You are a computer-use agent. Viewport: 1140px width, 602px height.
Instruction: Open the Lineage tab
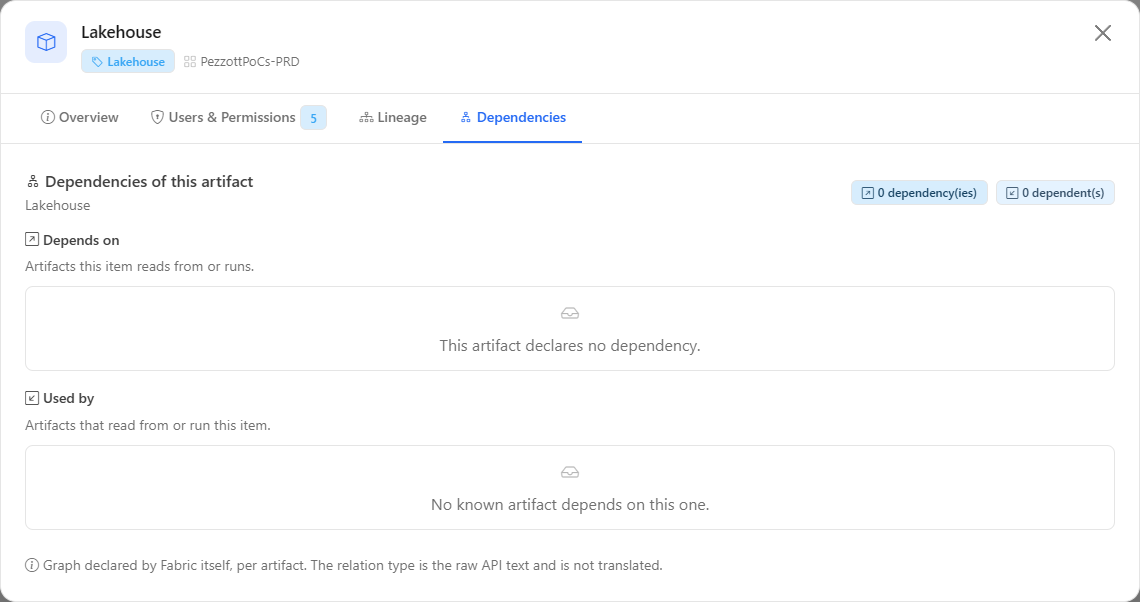393,117
